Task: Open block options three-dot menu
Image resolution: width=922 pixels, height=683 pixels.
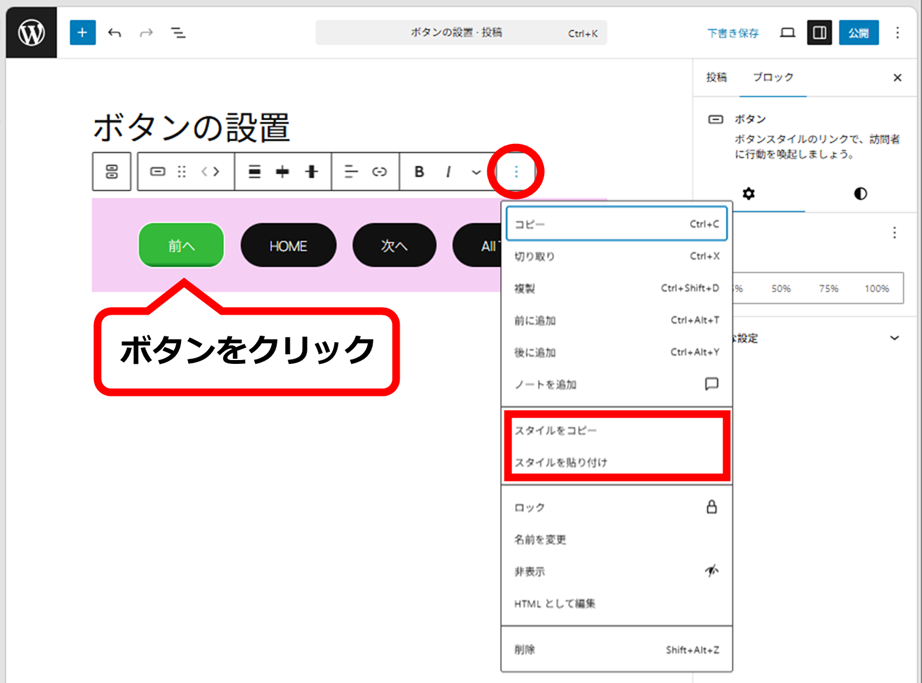Action: (516, 172)
